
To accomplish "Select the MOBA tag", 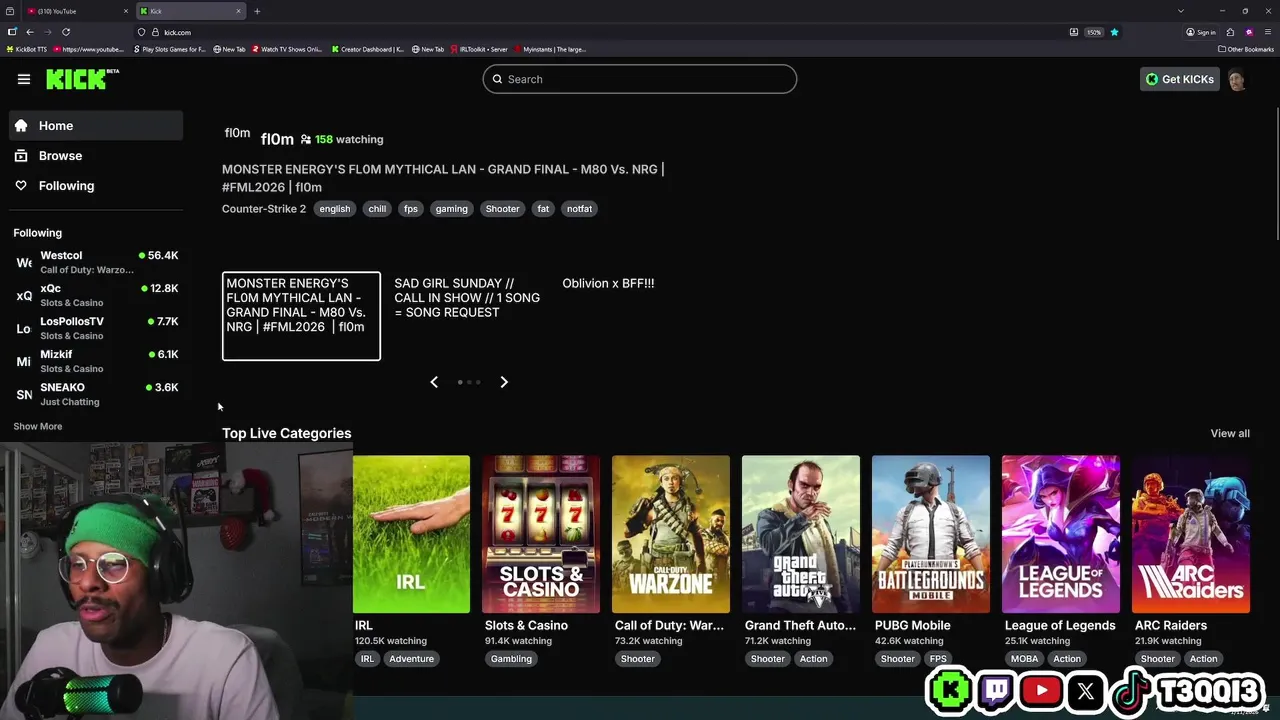I will coord(1024,659).
